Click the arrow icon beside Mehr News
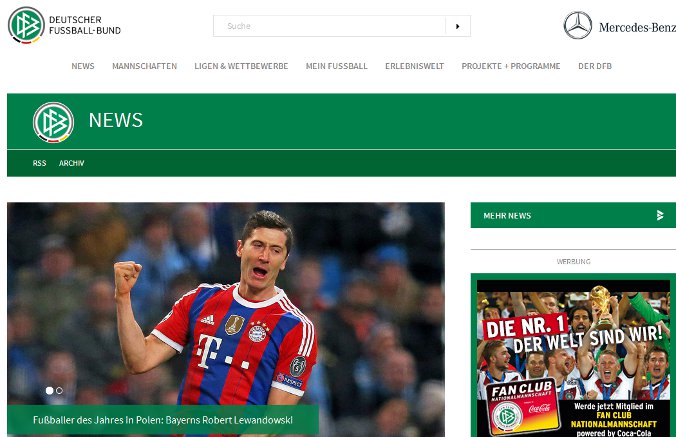 point(659,215)
